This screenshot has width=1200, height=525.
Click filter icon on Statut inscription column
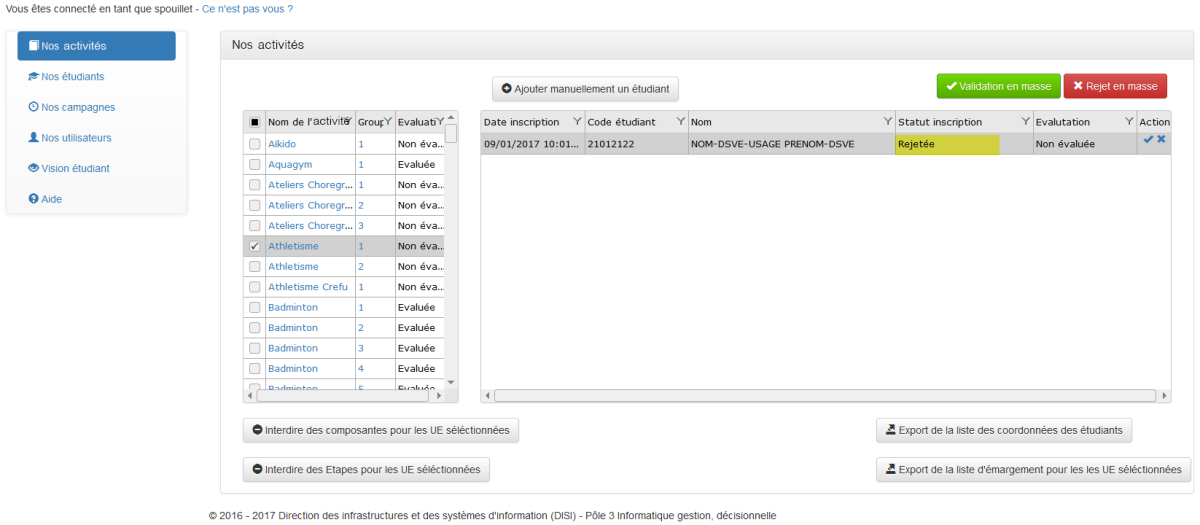(x=1025, y=122)
